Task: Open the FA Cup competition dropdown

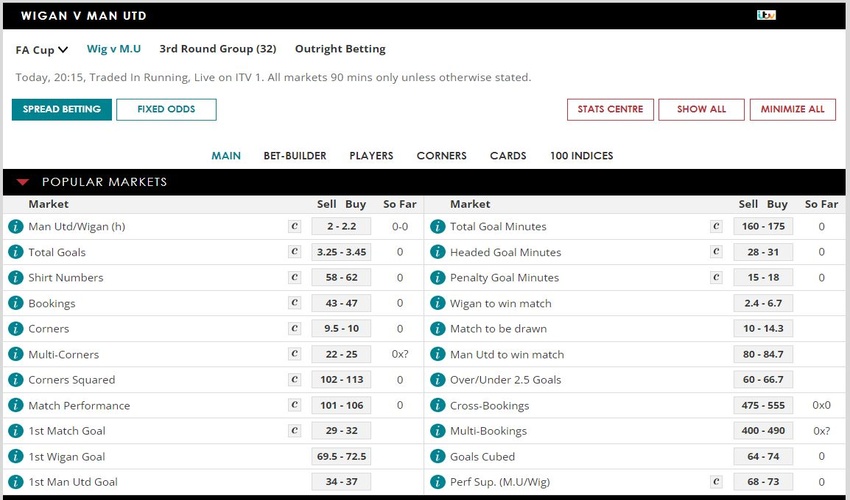Action: pos(42,50)
